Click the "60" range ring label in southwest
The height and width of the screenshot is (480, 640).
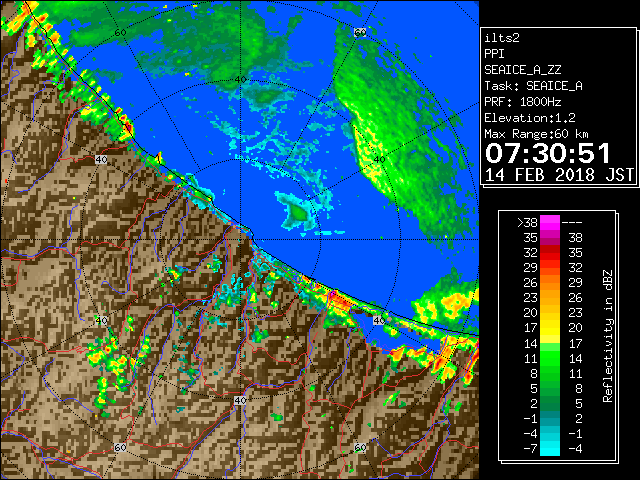pyautogui.click(x=120, y=447)
